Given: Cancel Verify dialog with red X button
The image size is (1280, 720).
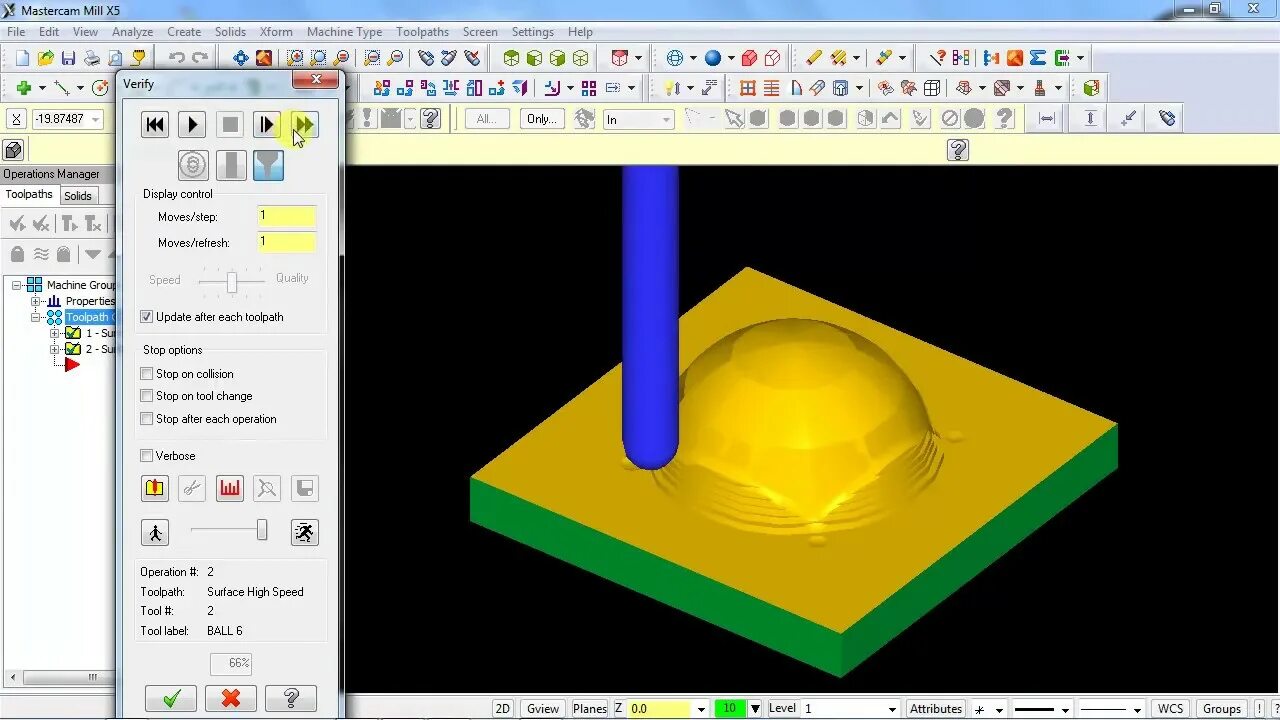Looking at the screenshot, I should point(231,698).
